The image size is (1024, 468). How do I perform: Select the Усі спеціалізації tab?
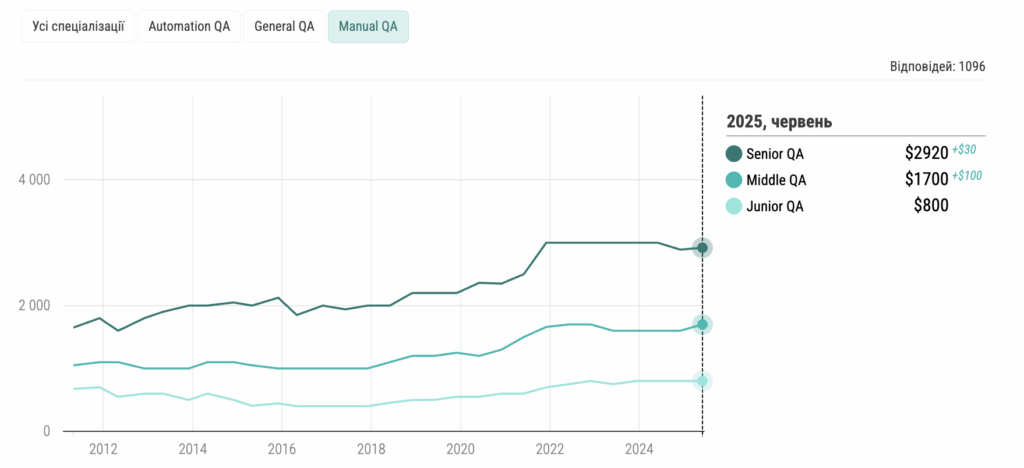[78, 27]
